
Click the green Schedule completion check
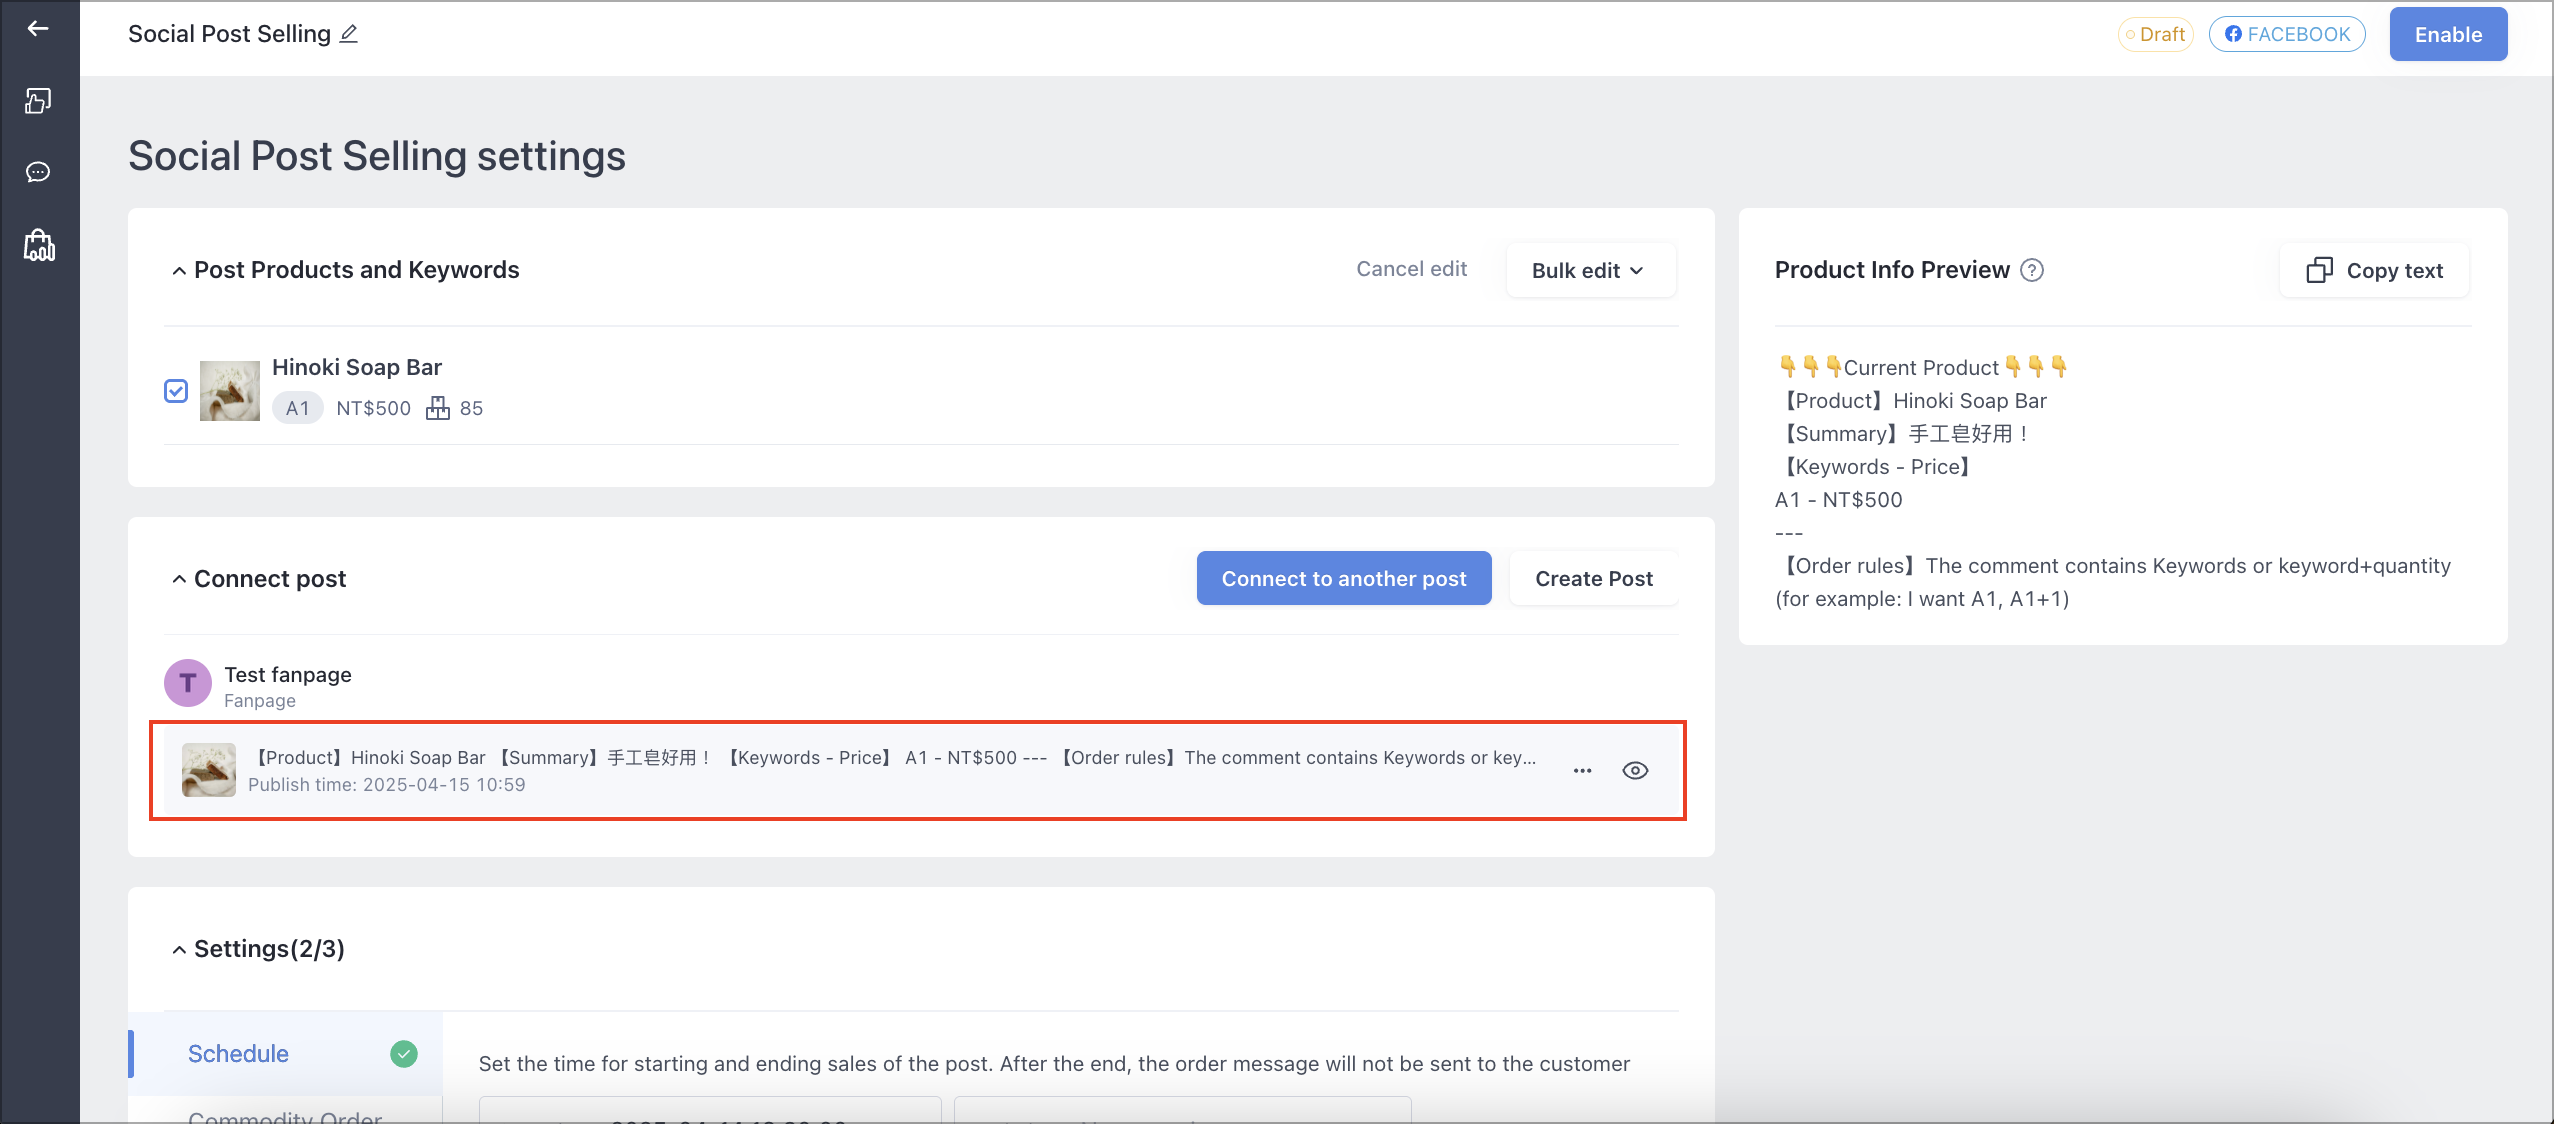[404, 1054]
